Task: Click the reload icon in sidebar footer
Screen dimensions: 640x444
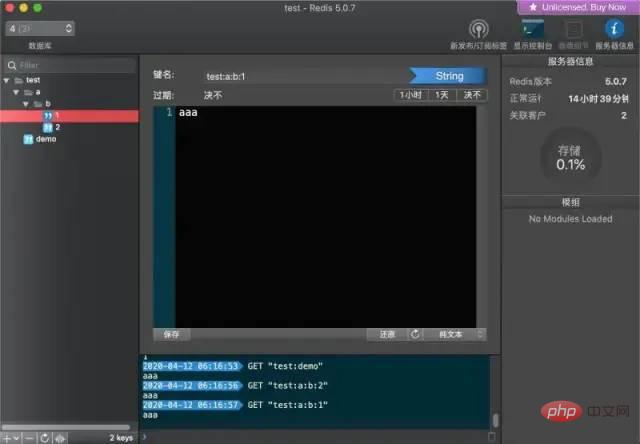Action: (x=44, y=437)
